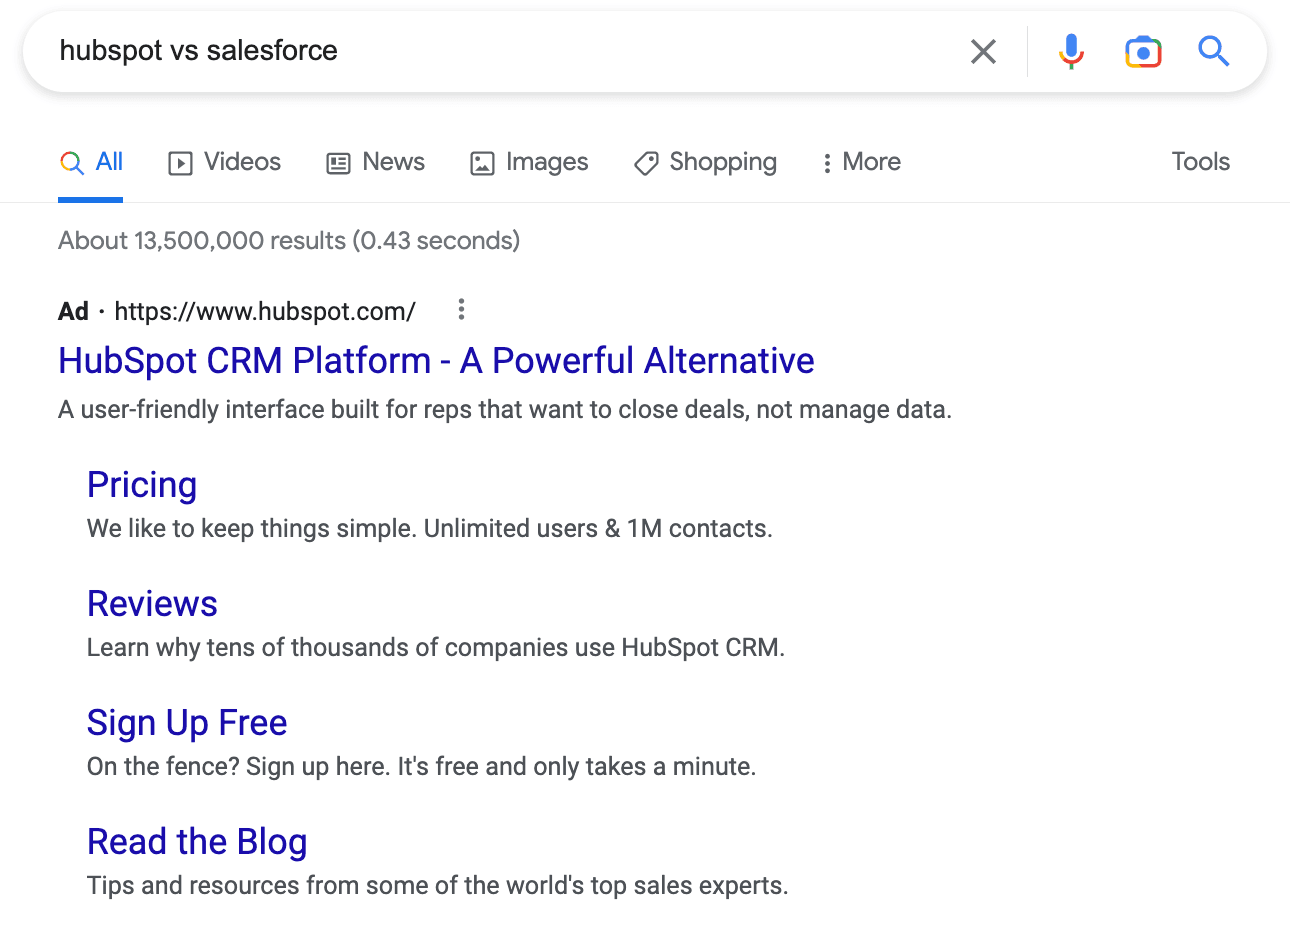Click the Unlimited users & 1M contacts description
Image resolution: width=1290 pixels, height=932 pixels.
[430, 529]
